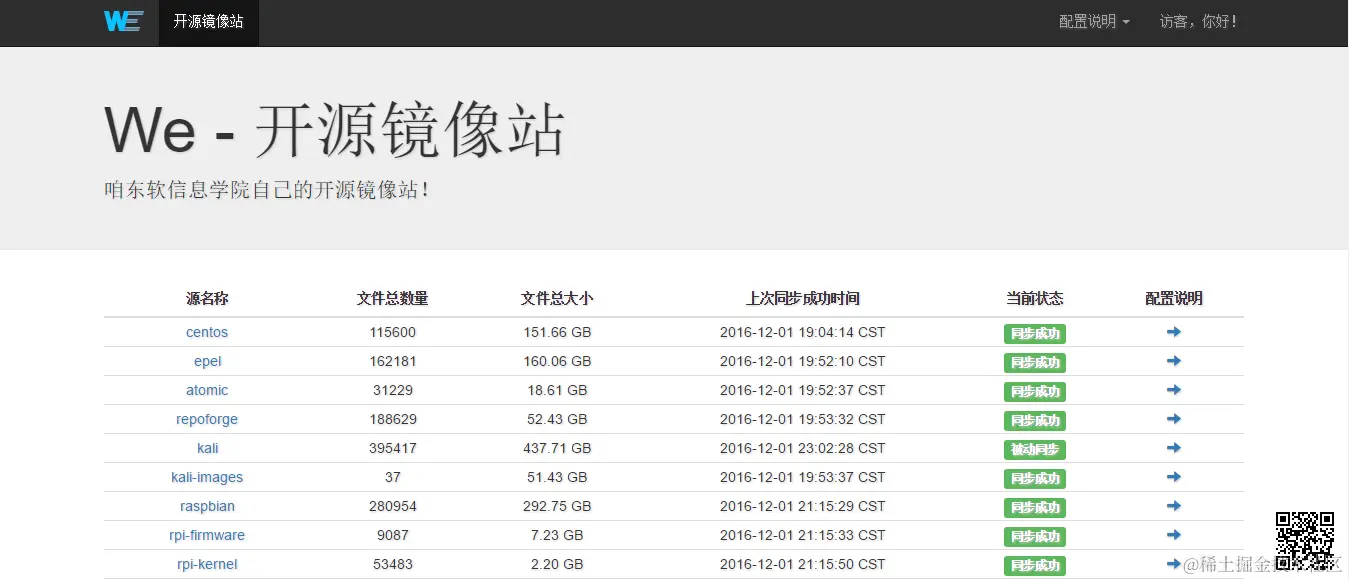The height and width of the screenshot is (581, 1349).
Task: Click size 18.61 GB for atomic
Action: 557,390
